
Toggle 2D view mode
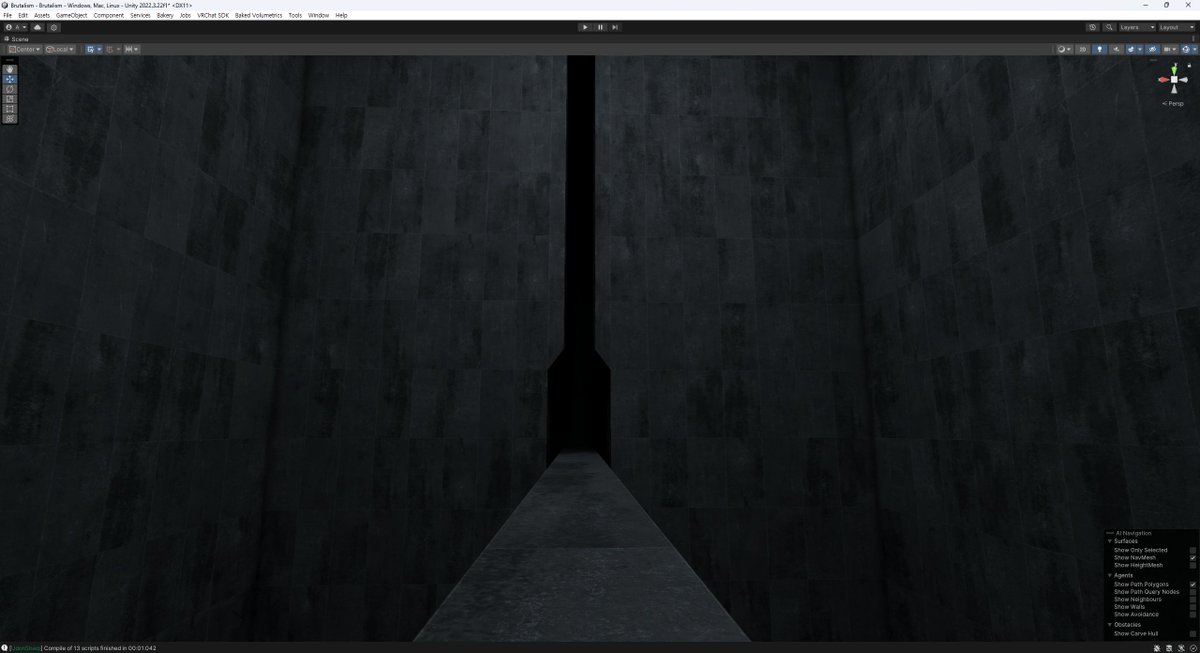click(x=1083, y=49)
